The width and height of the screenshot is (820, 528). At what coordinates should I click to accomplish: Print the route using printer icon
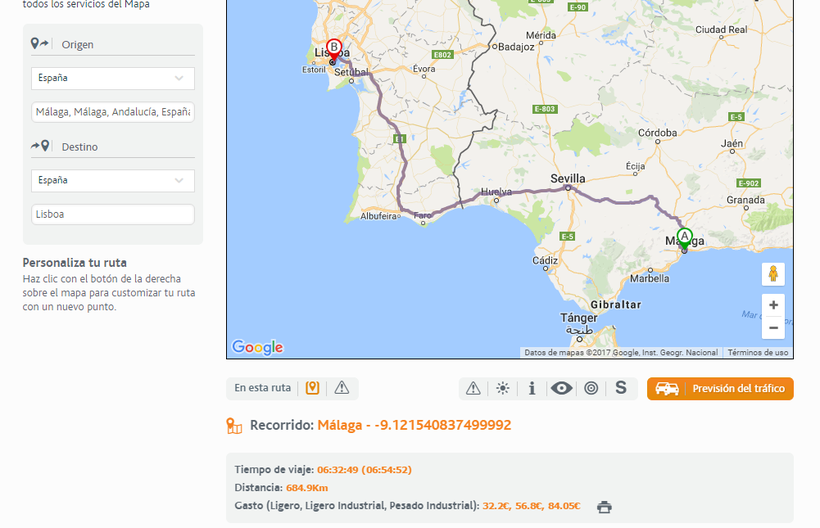click(x=604, y=507)
